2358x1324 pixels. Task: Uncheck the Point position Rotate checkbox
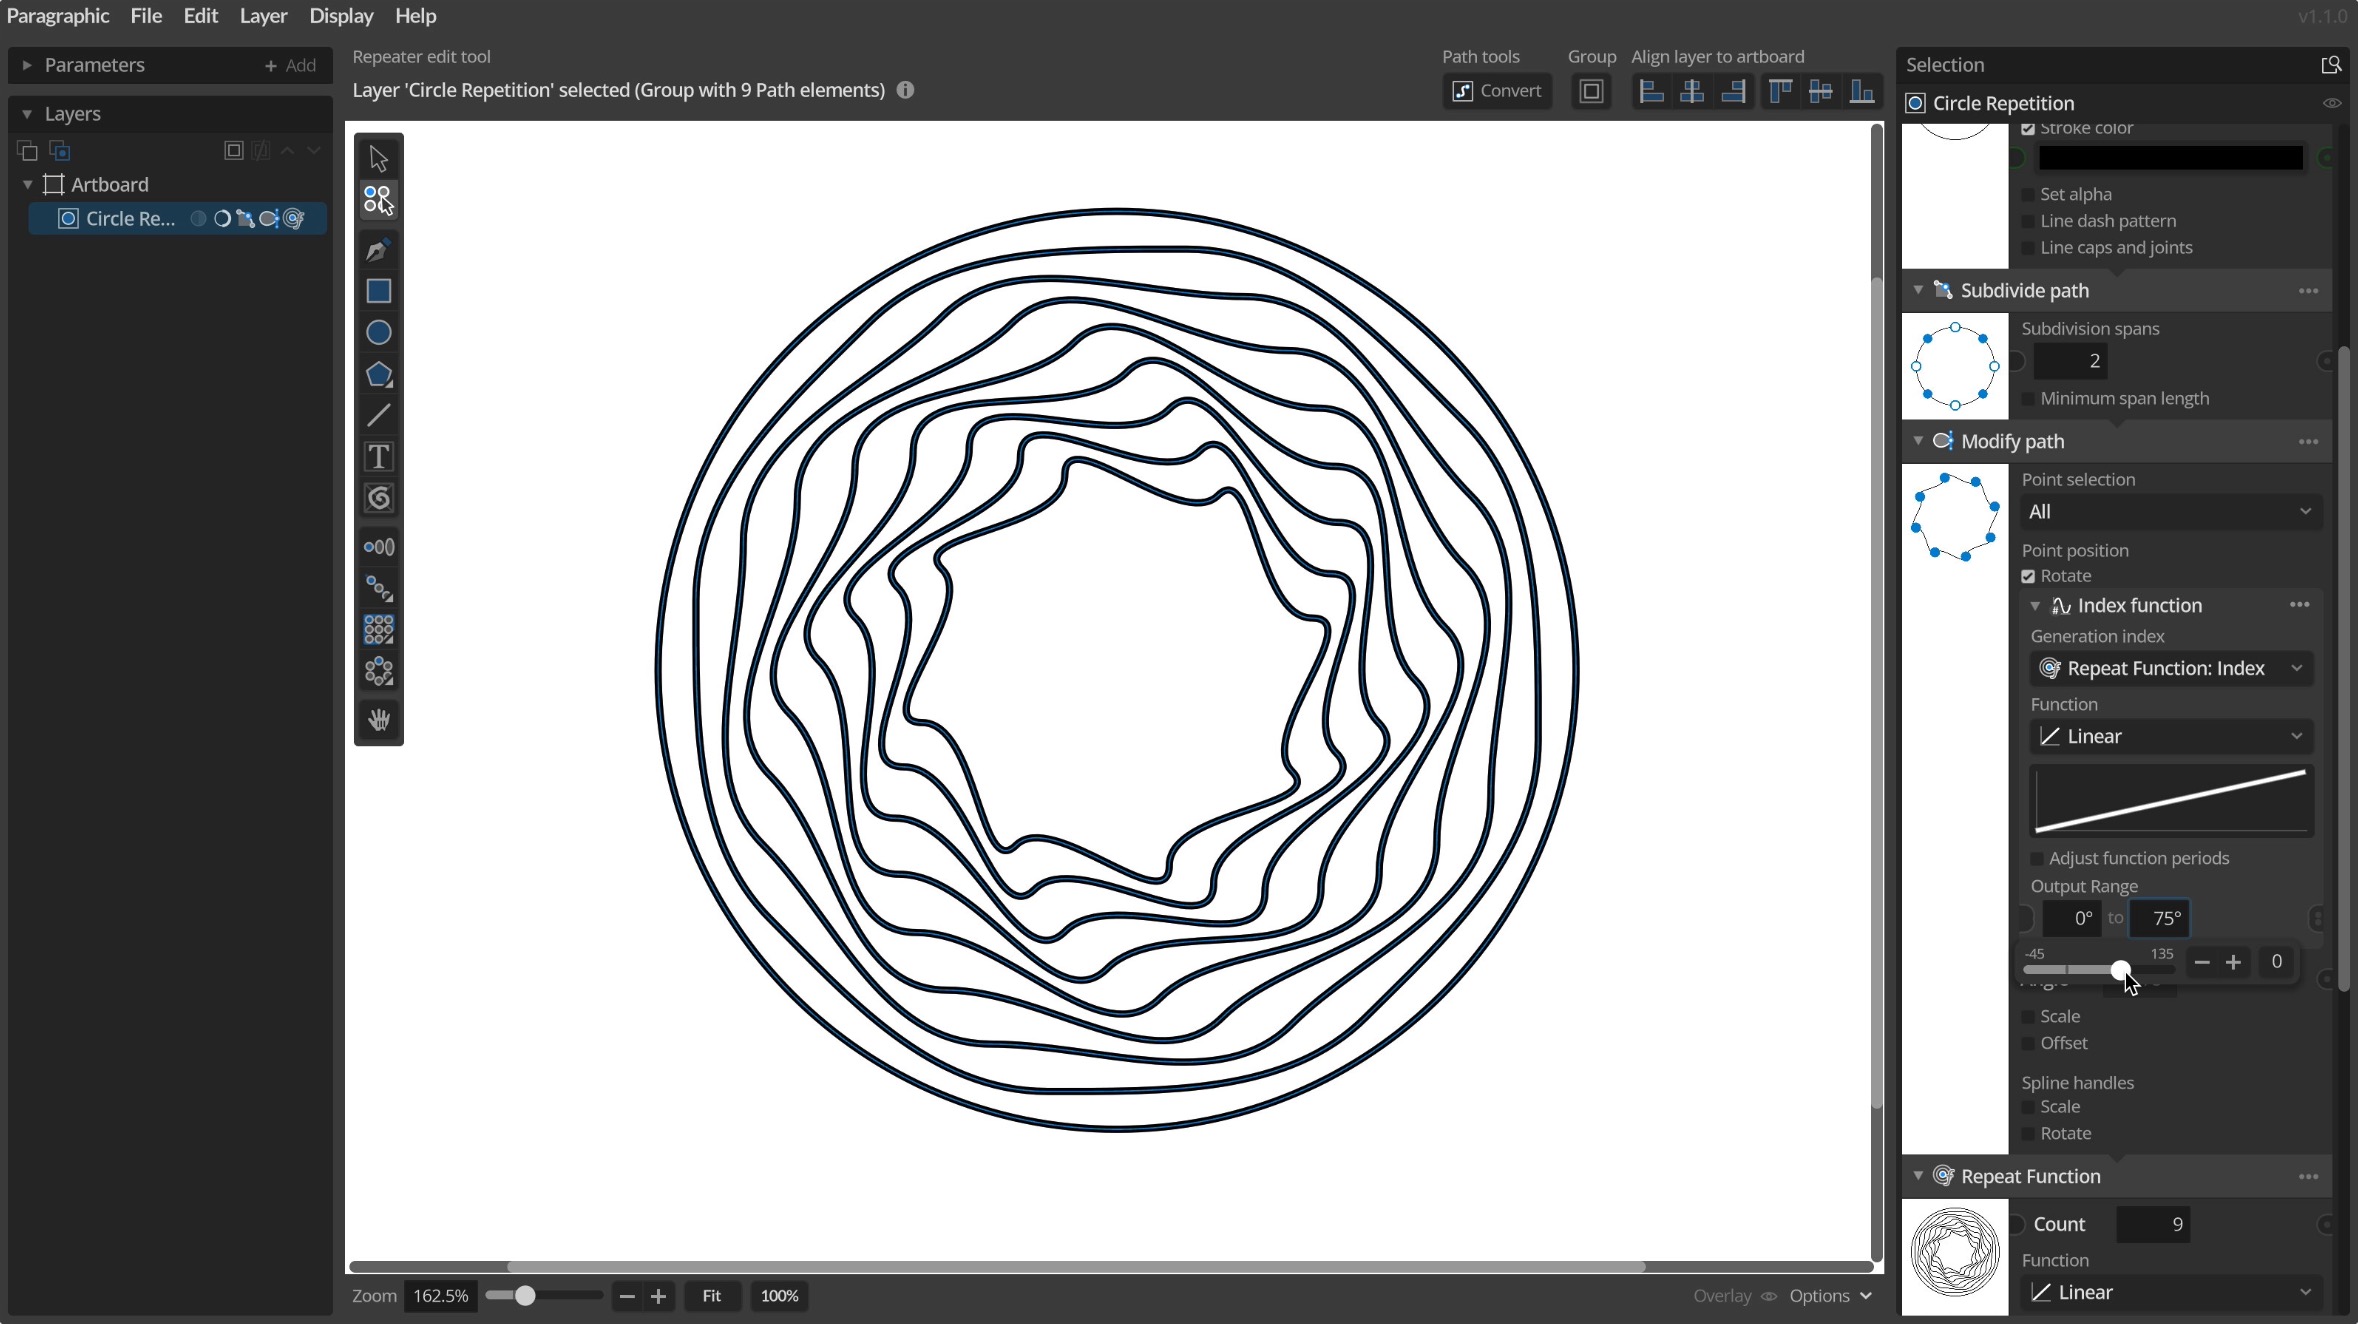pyautogui.click(x=2028, y=576)
